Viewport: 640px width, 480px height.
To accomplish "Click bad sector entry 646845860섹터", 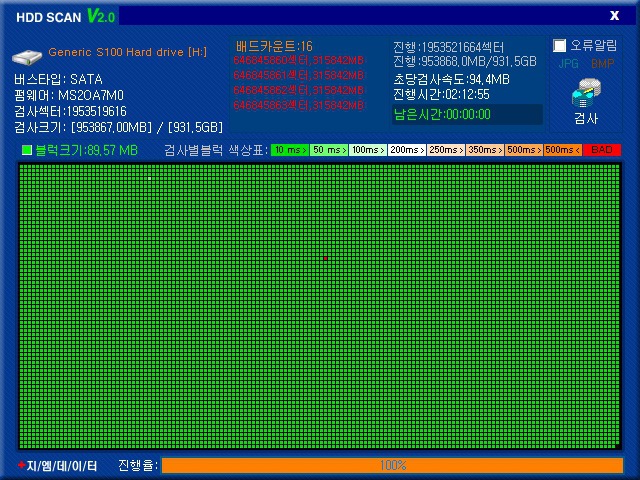I will click(298, 60).
